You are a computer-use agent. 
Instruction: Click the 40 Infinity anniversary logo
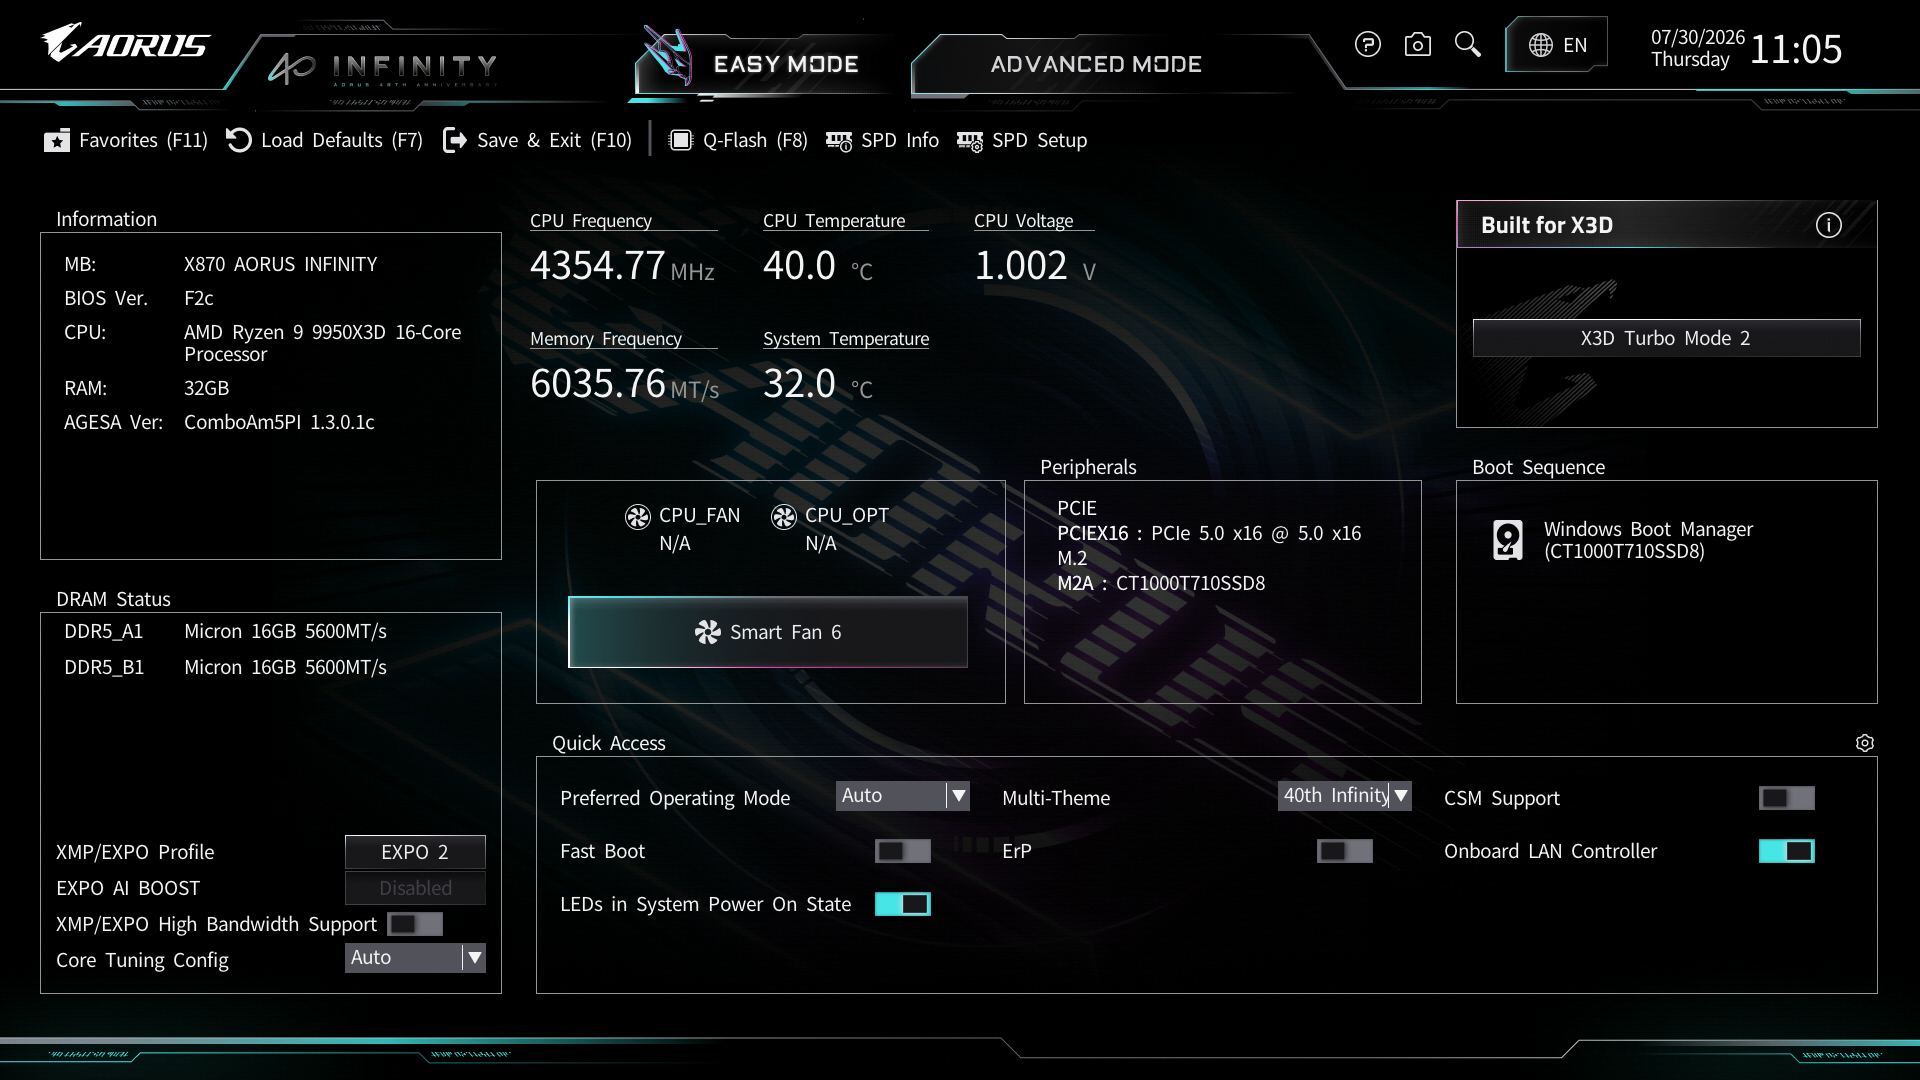coord(383,67)
